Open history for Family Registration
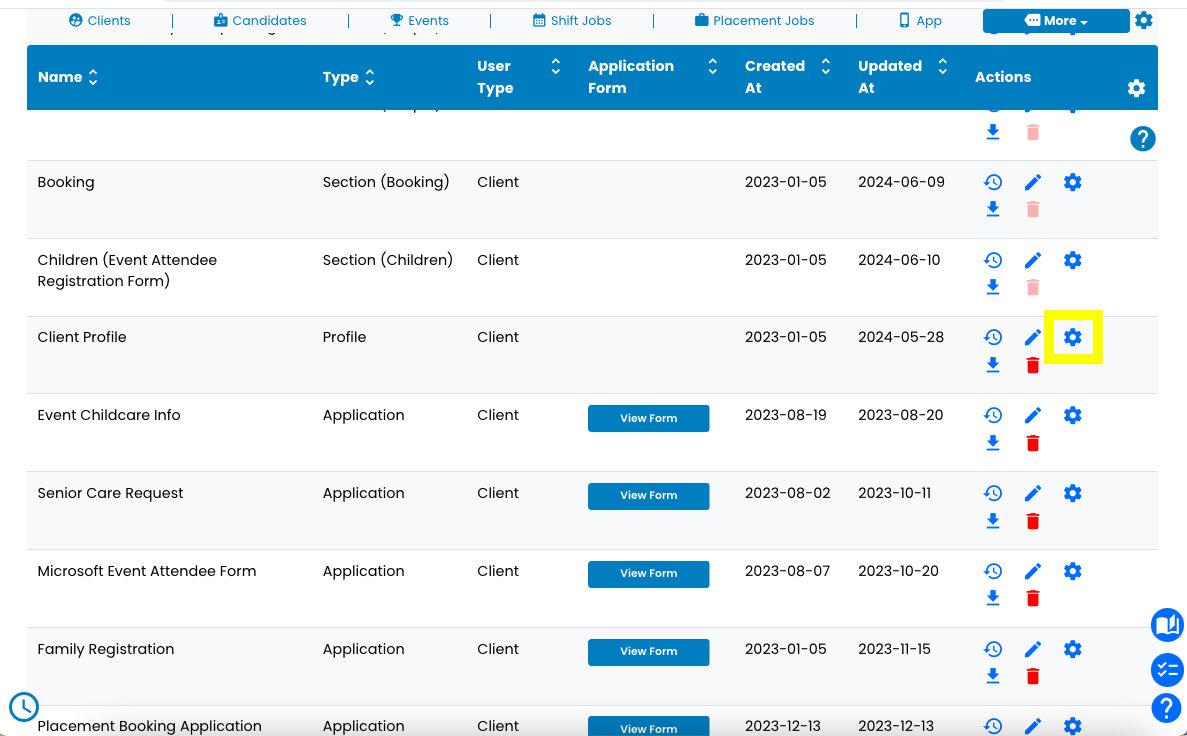The height and width of the screenshot is (736, 1187). [992, 650]
